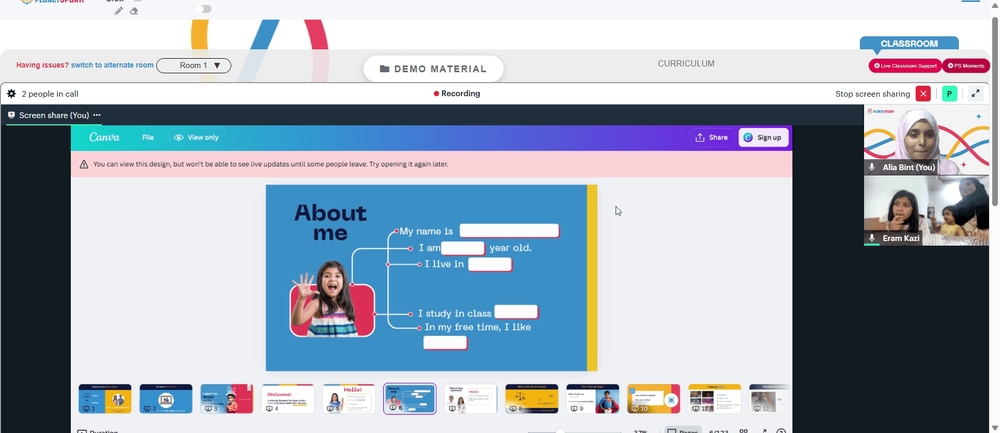Click the green P participant icon
This screenshot has height=433, width=1000.
click(950, 94)
